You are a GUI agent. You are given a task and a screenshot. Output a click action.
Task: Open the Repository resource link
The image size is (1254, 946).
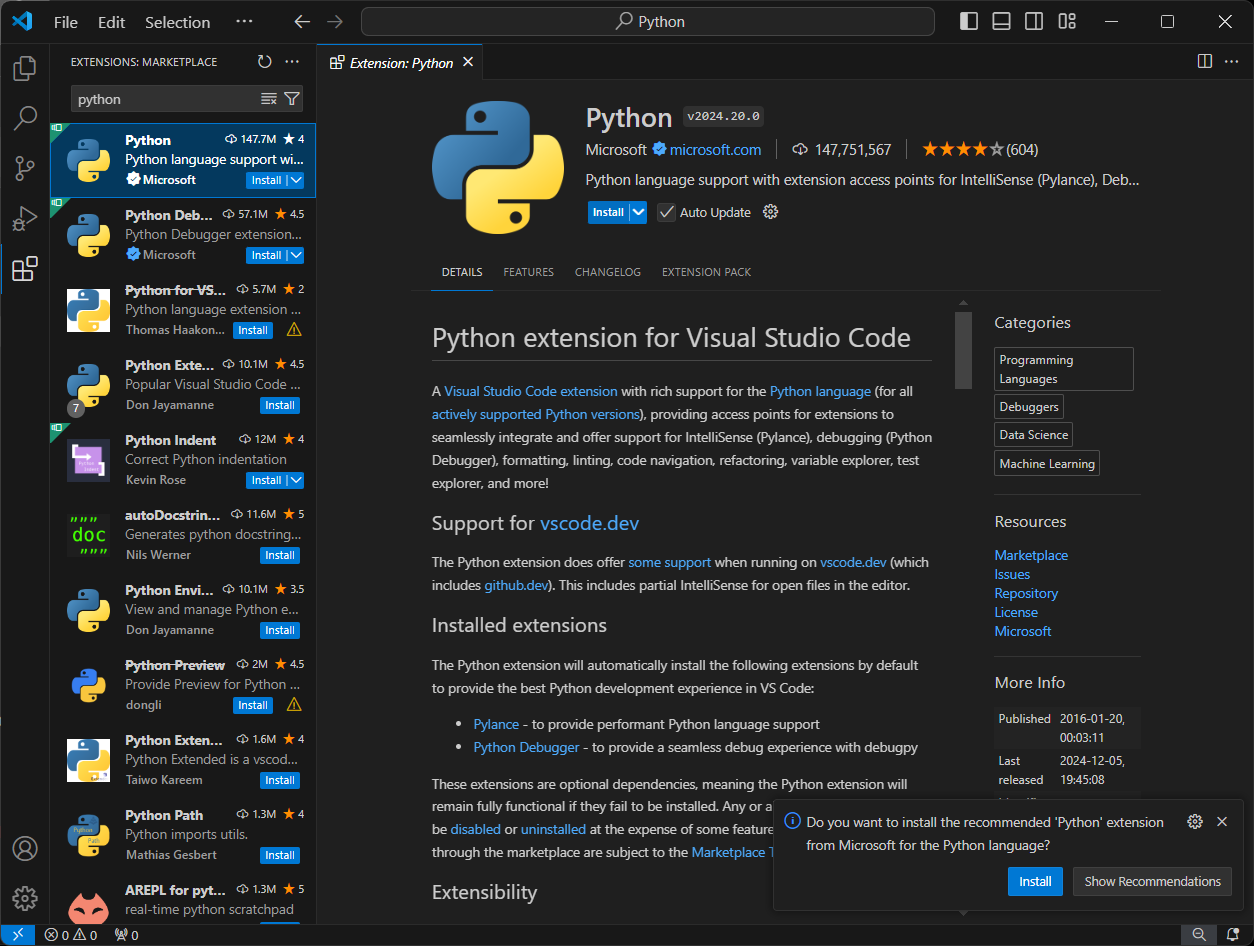[x=1026, y=593]
